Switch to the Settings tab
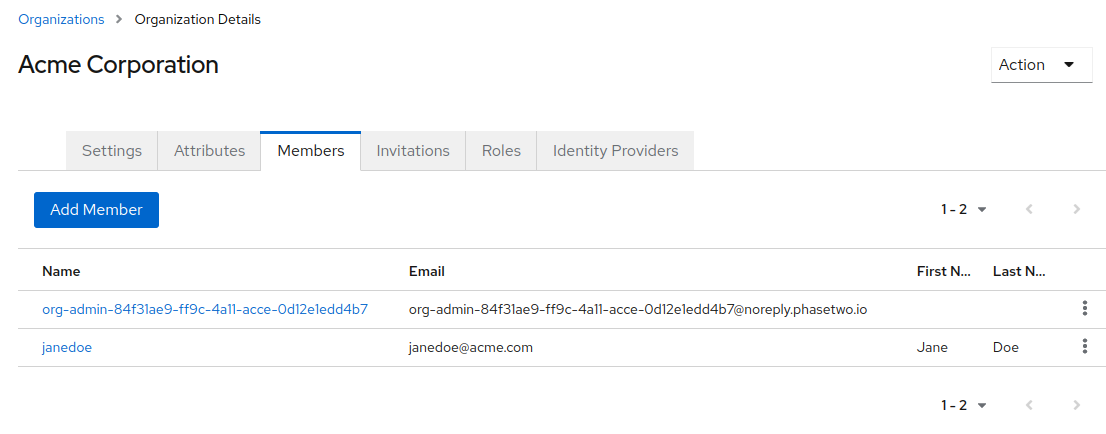This screenshot has width=1106, height=434. (x=111, y=150)
